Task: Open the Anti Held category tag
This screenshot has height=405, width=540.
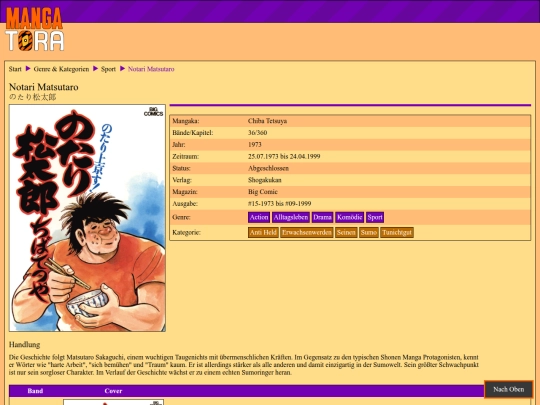Action: [263, 232]
